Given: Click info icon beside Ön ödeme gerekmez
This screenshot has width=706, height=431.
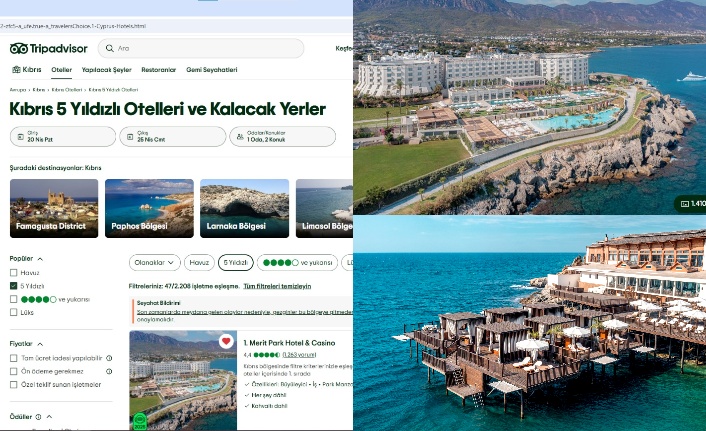Looking at the screenshot, I should [109, 372].
